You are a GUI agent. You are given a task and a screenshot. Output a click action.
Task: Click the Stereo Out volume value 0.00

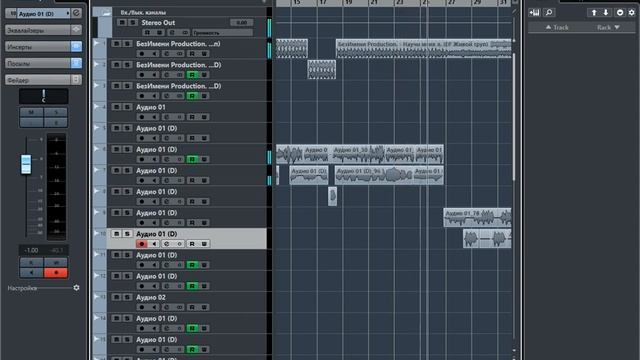coord(242,22)
